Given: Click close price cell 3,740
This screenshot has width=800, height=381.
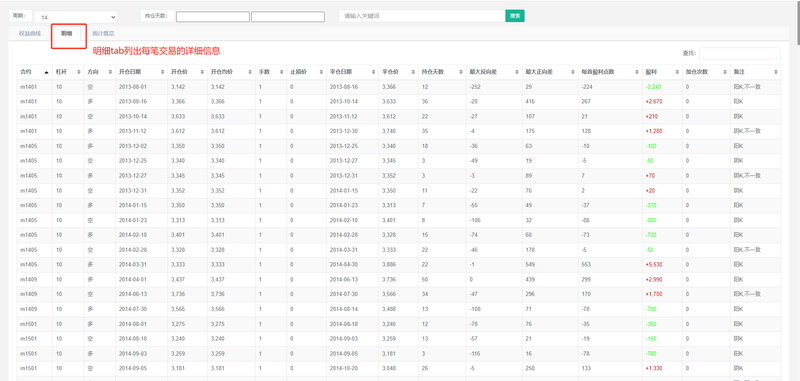Looking at the screenshot, I should coord(388,131).
